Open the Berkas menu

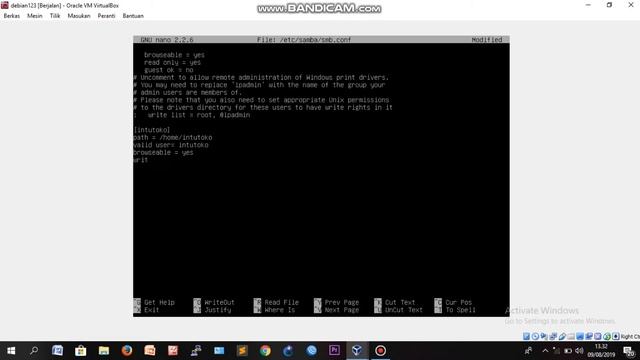point(11,16)
